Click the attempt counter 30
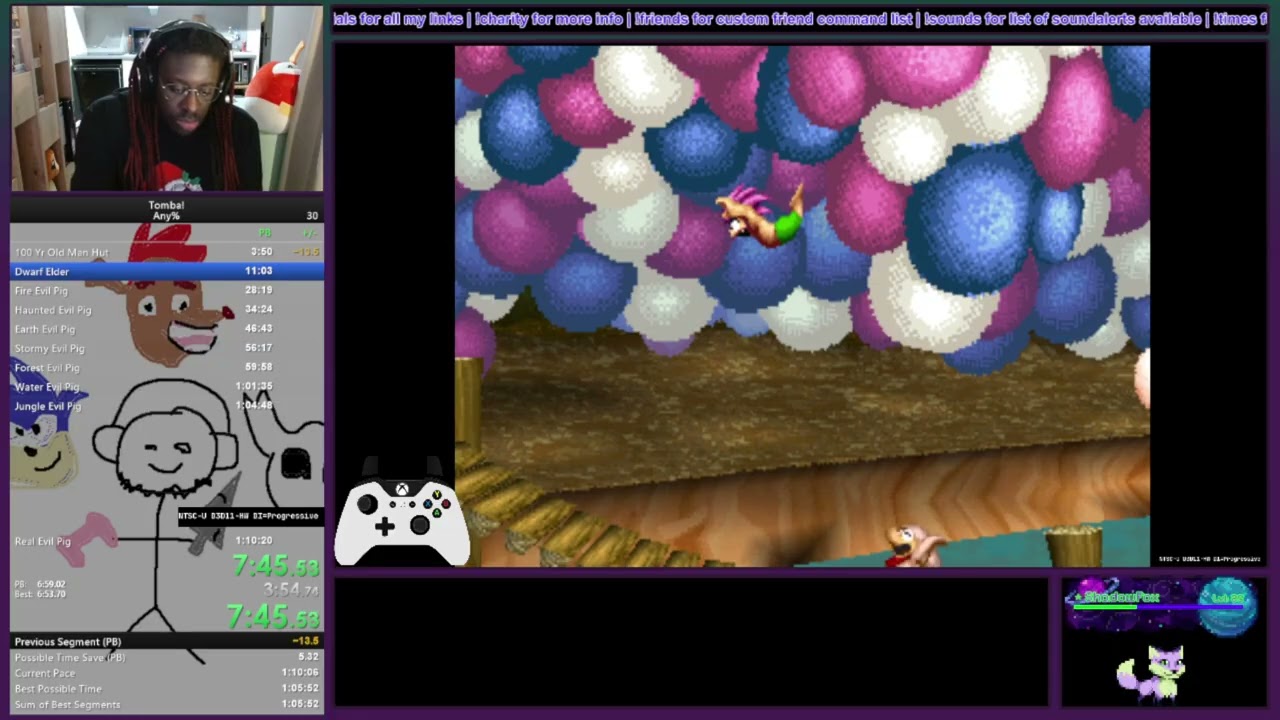1280x720 pixels. point(312,216)
